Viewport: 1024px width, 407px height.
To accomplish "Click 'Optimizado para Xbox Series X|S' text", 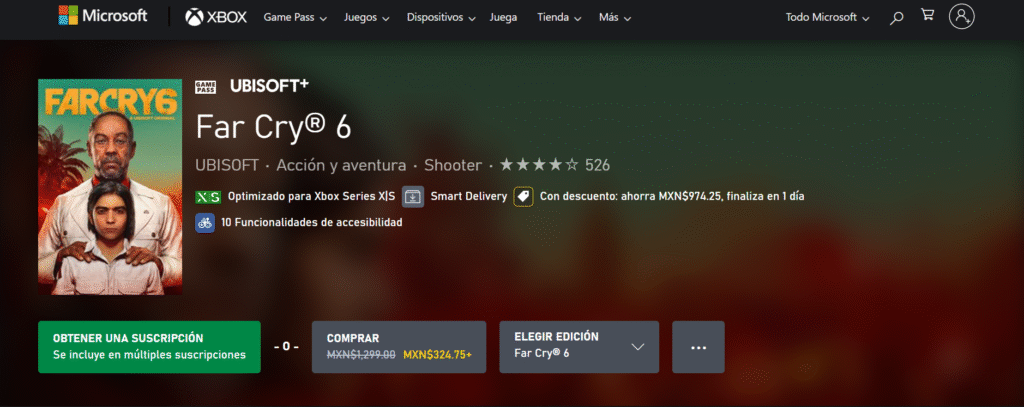I will (x=312, y=196).
